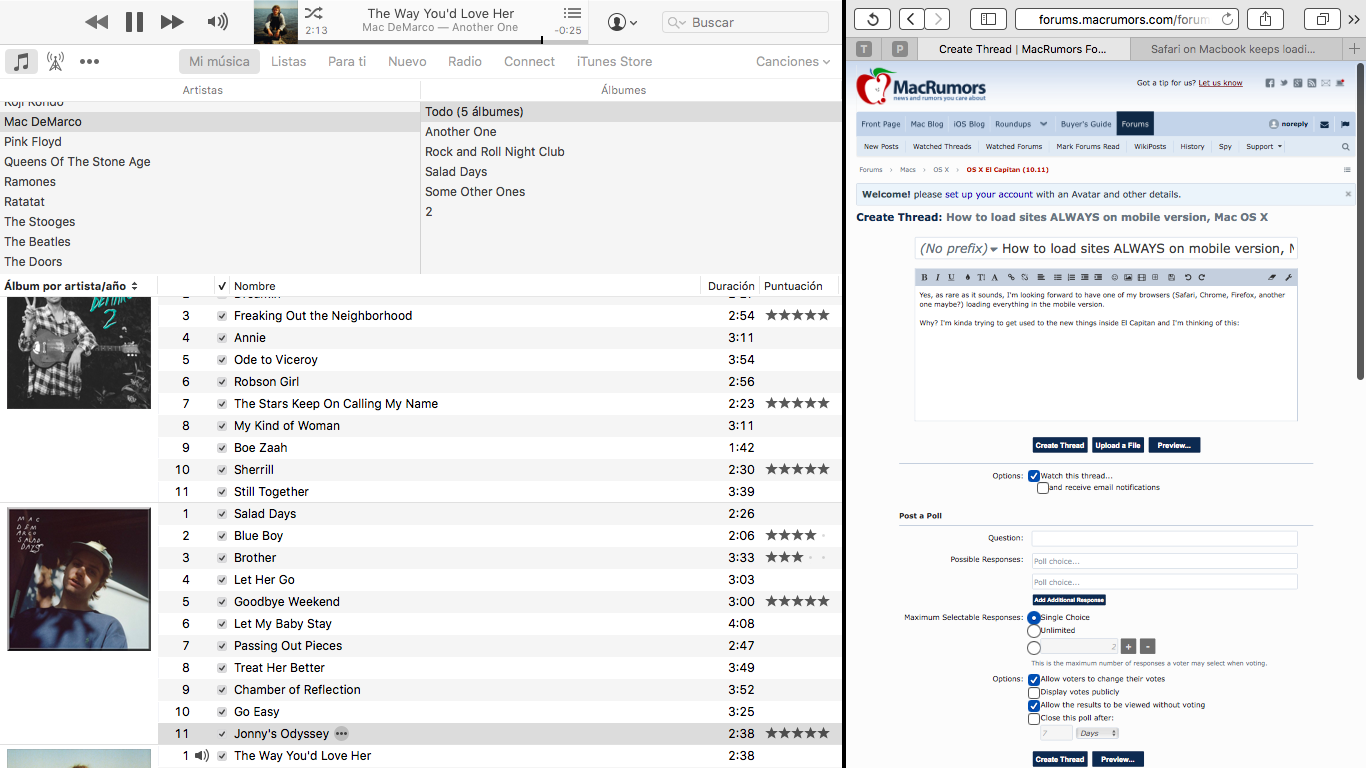Toggle the Chamber of Reflection checkbox
Viewport: 1366px width, 768px height.
pyautogui.click(x=222, y=690)
